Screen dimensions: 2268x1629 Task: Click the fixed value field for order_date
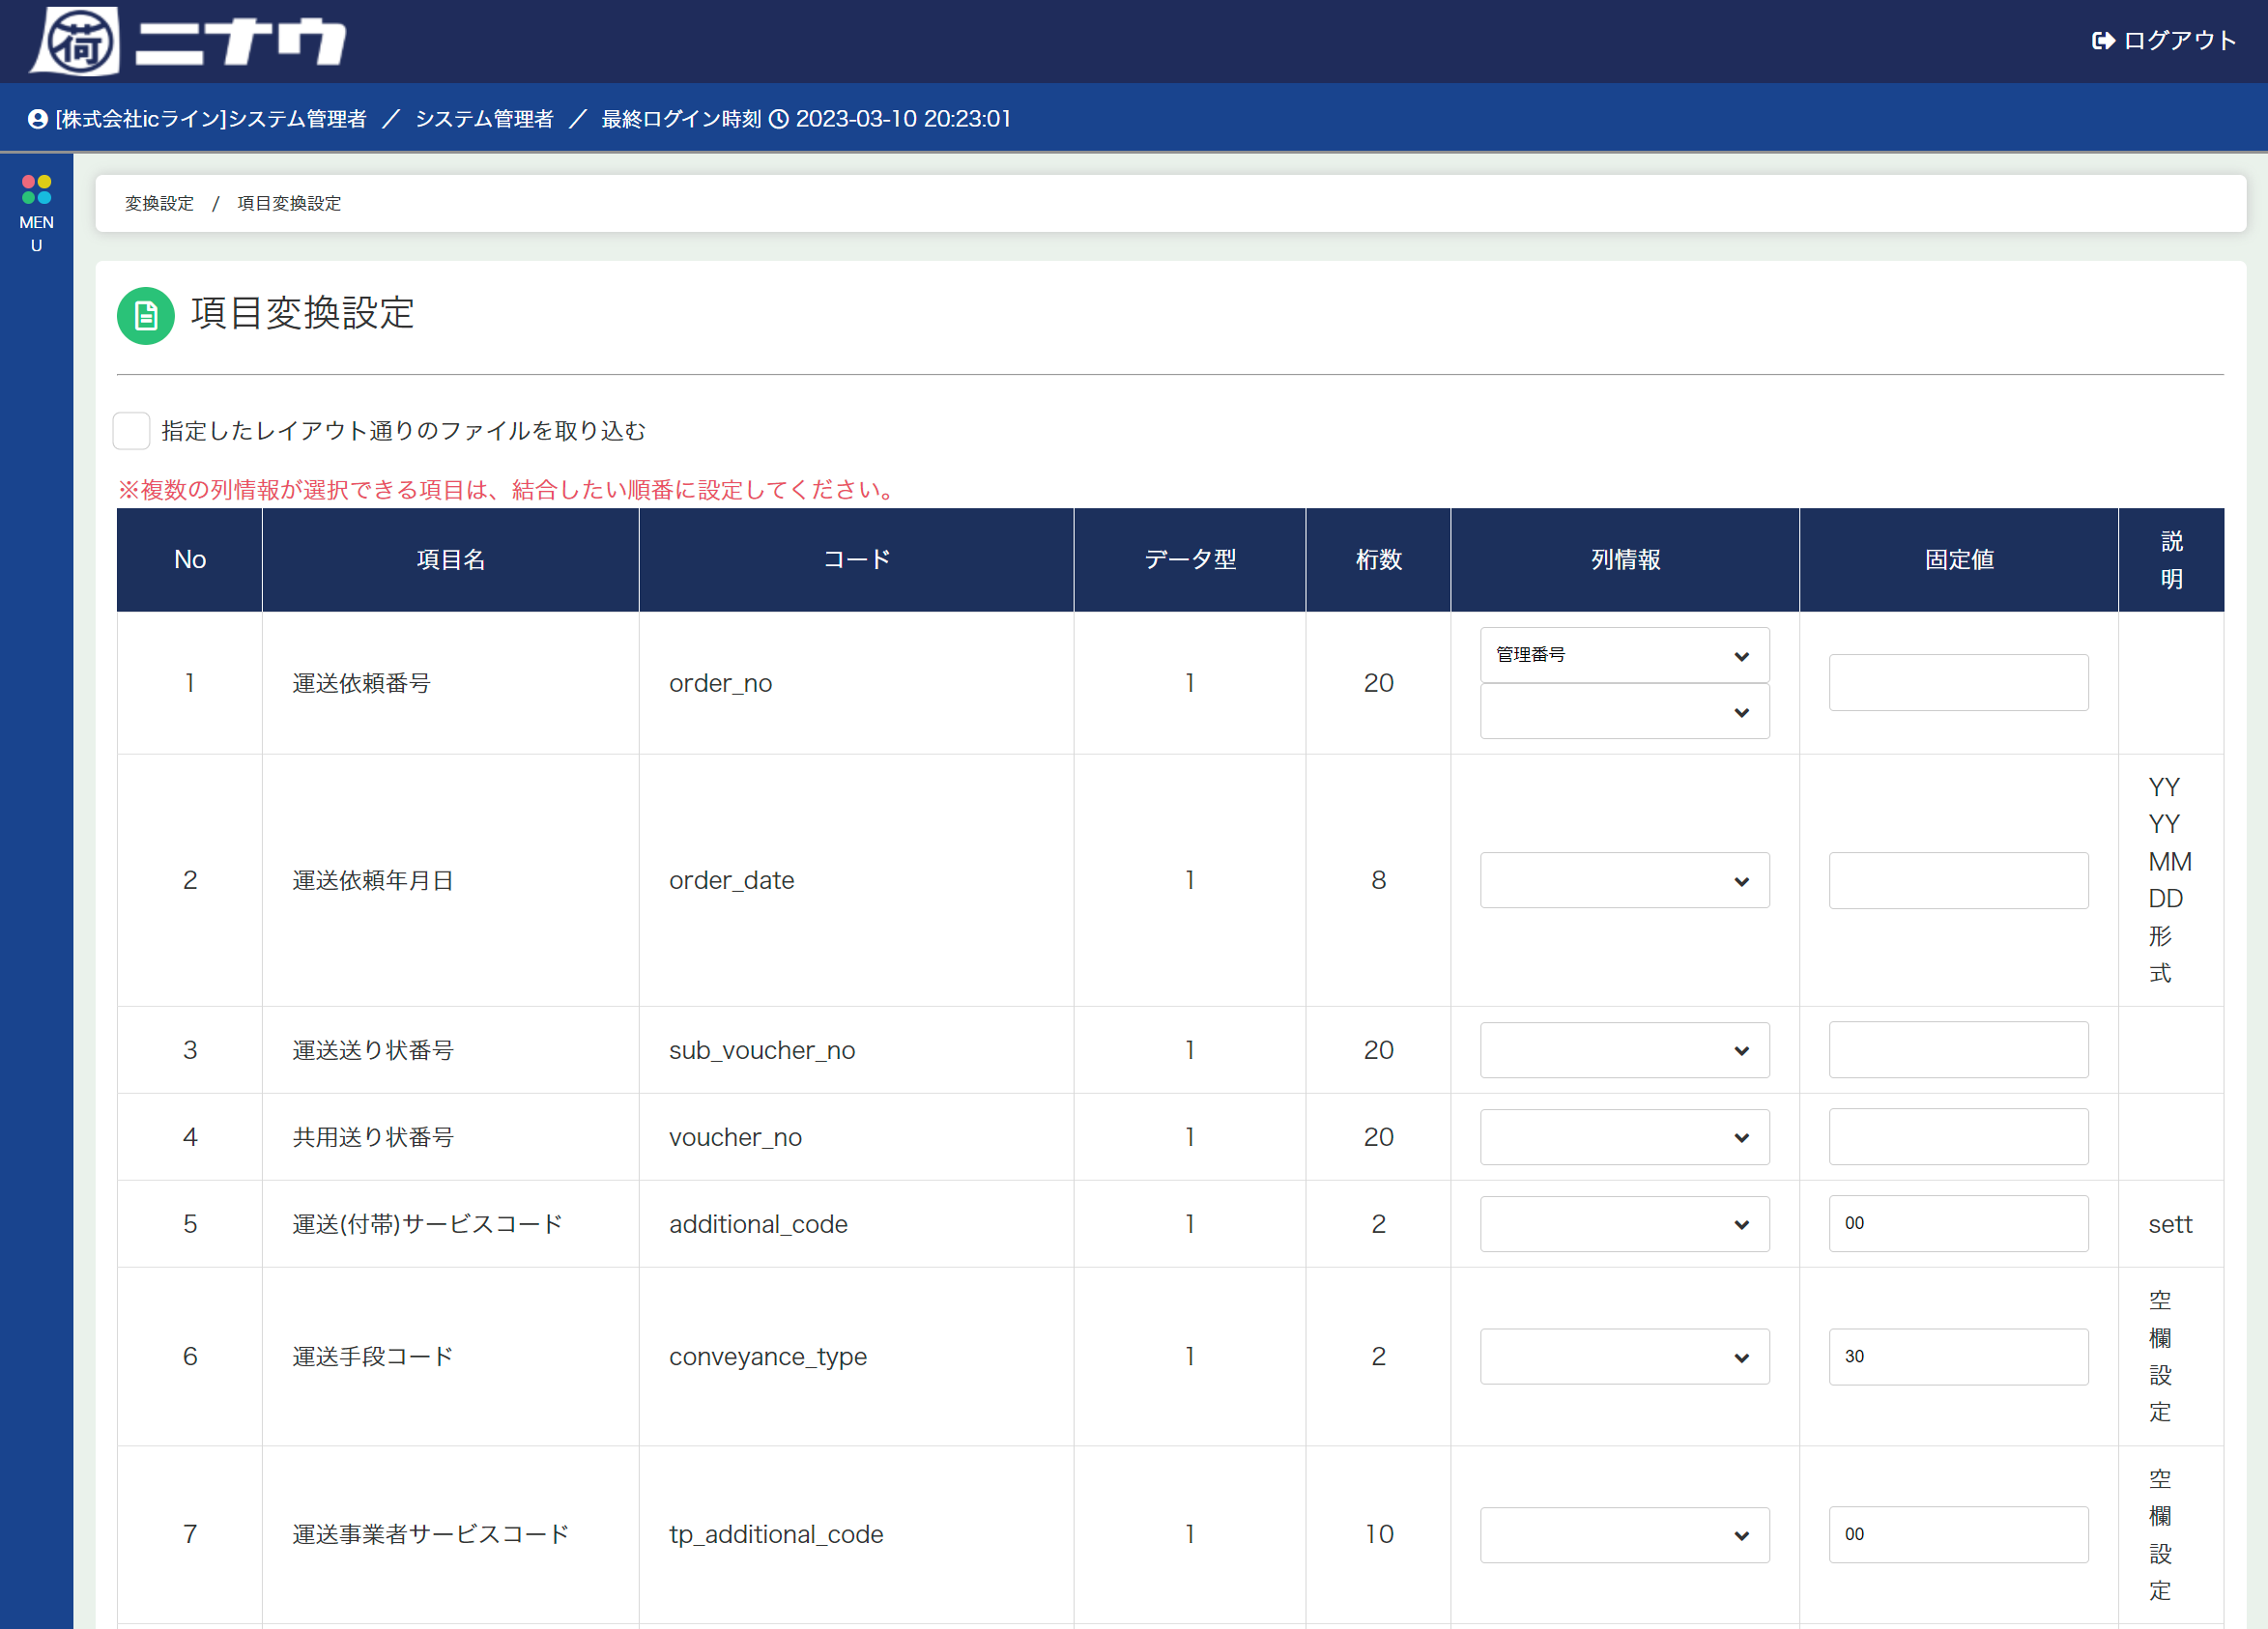(1958, 880)
